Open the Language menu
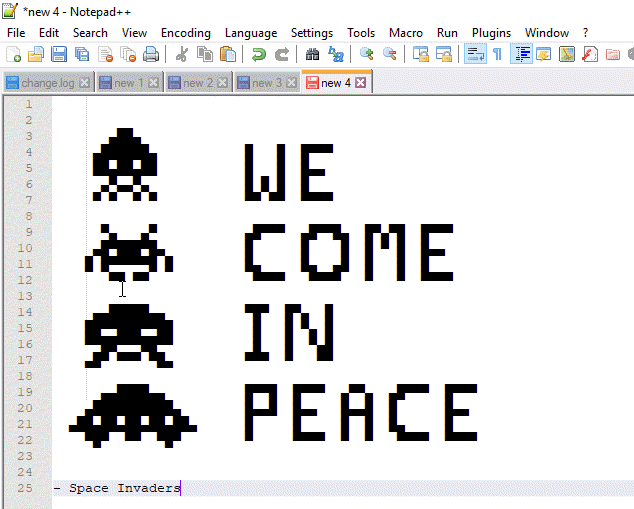This screenshot has width=634, height=509. (251, 33)
